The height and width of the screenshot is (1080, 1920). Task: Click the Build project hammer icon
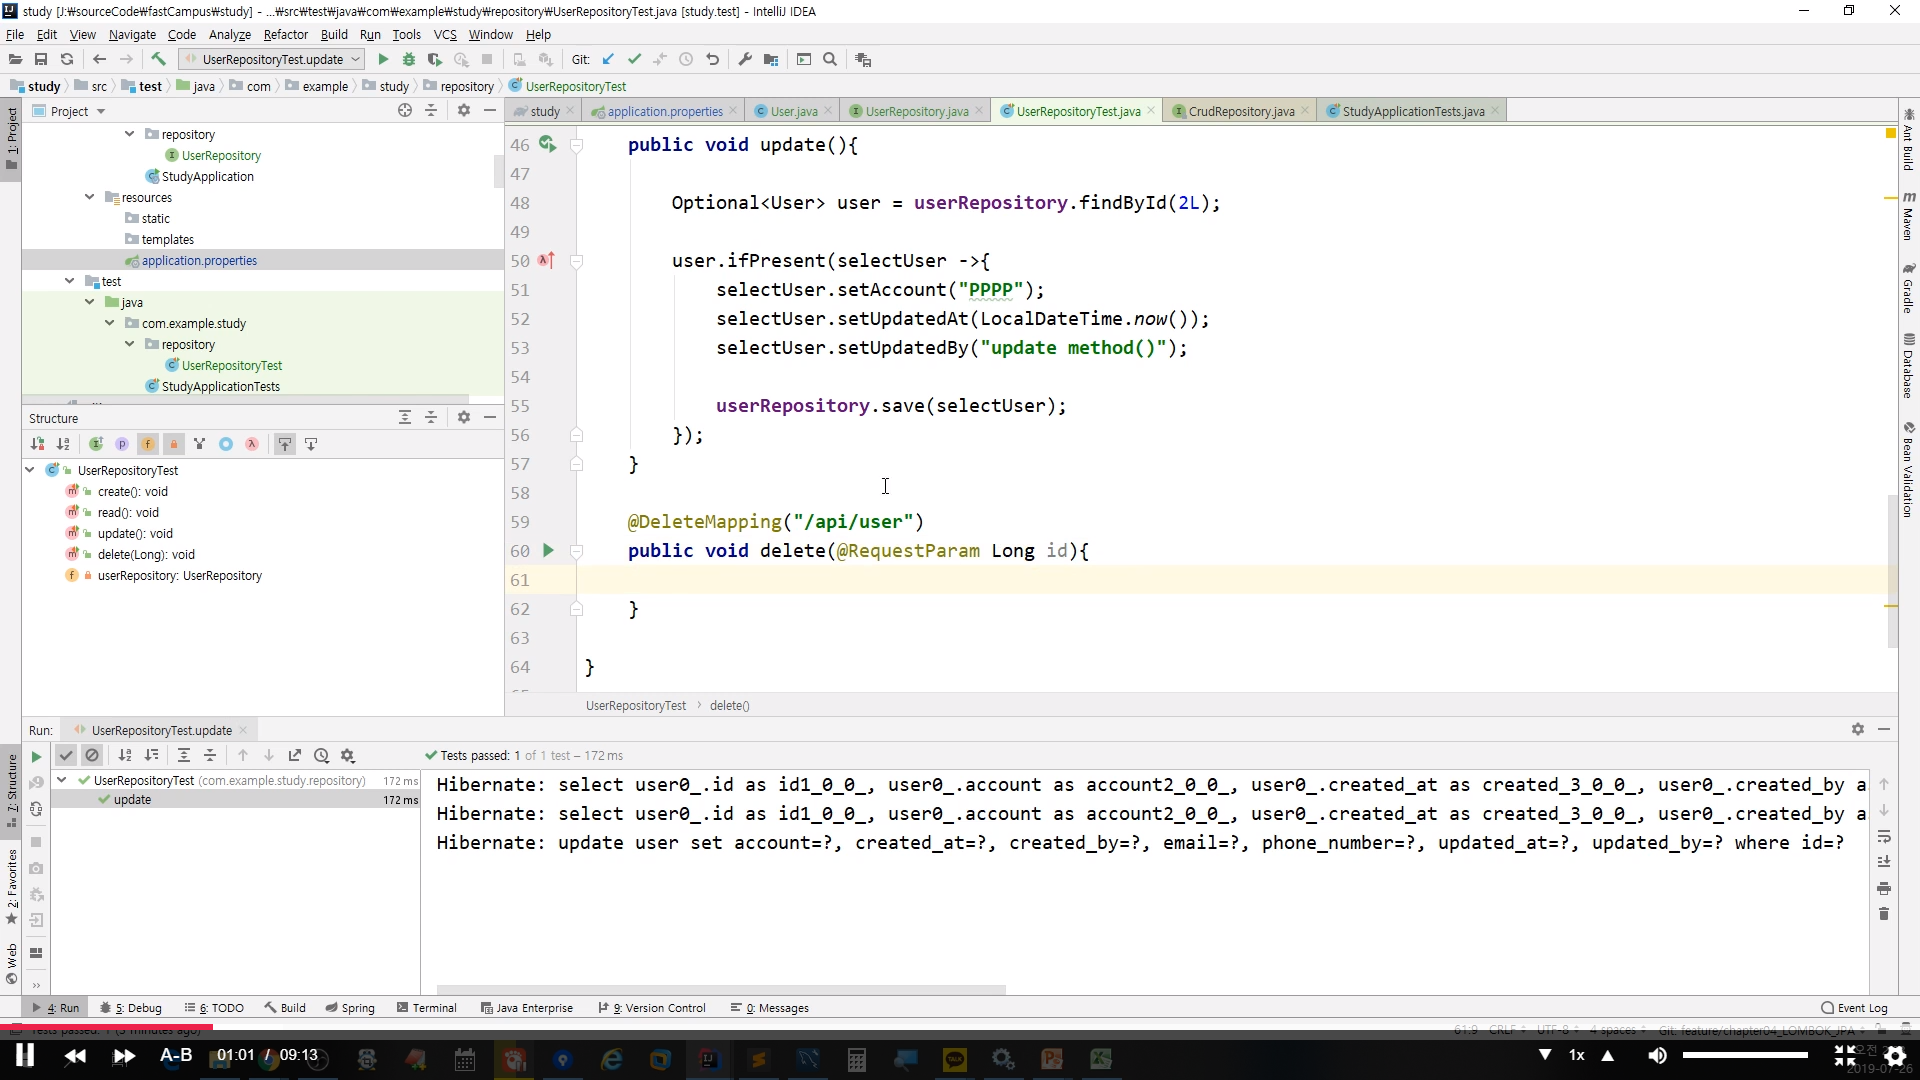point(158,60)
